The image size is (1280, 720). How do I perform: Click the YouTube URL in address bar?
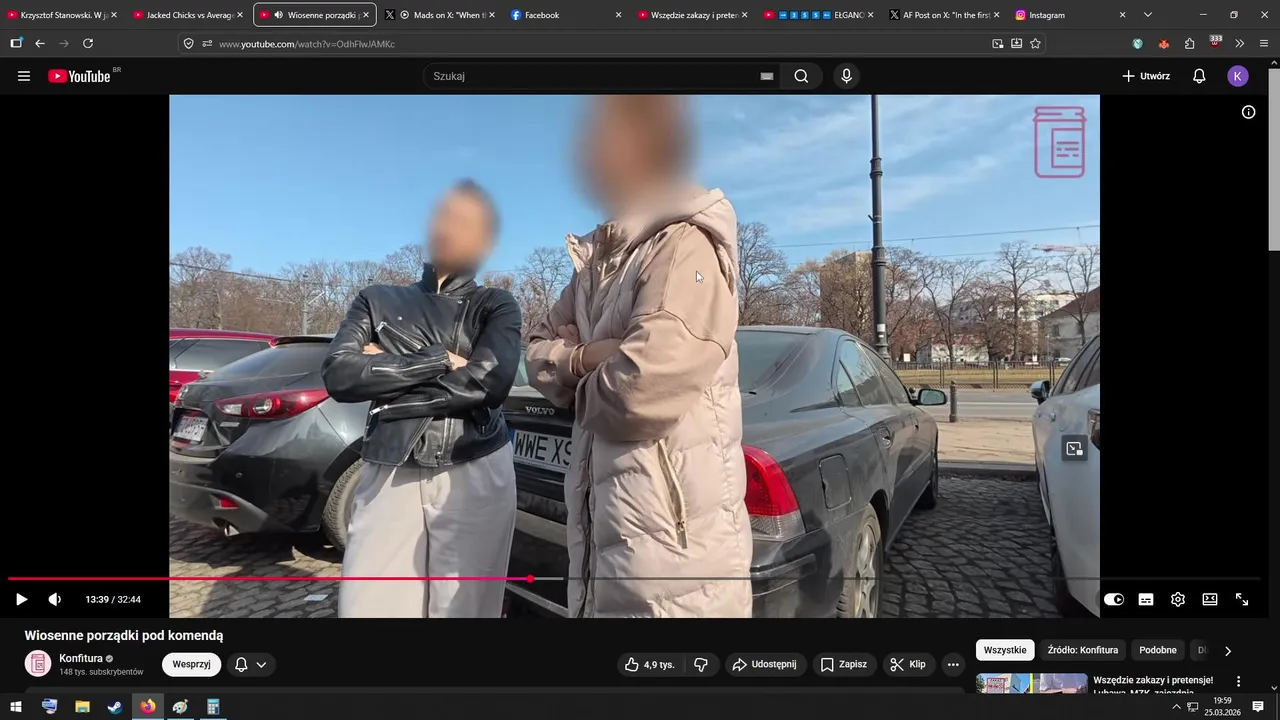307,44
